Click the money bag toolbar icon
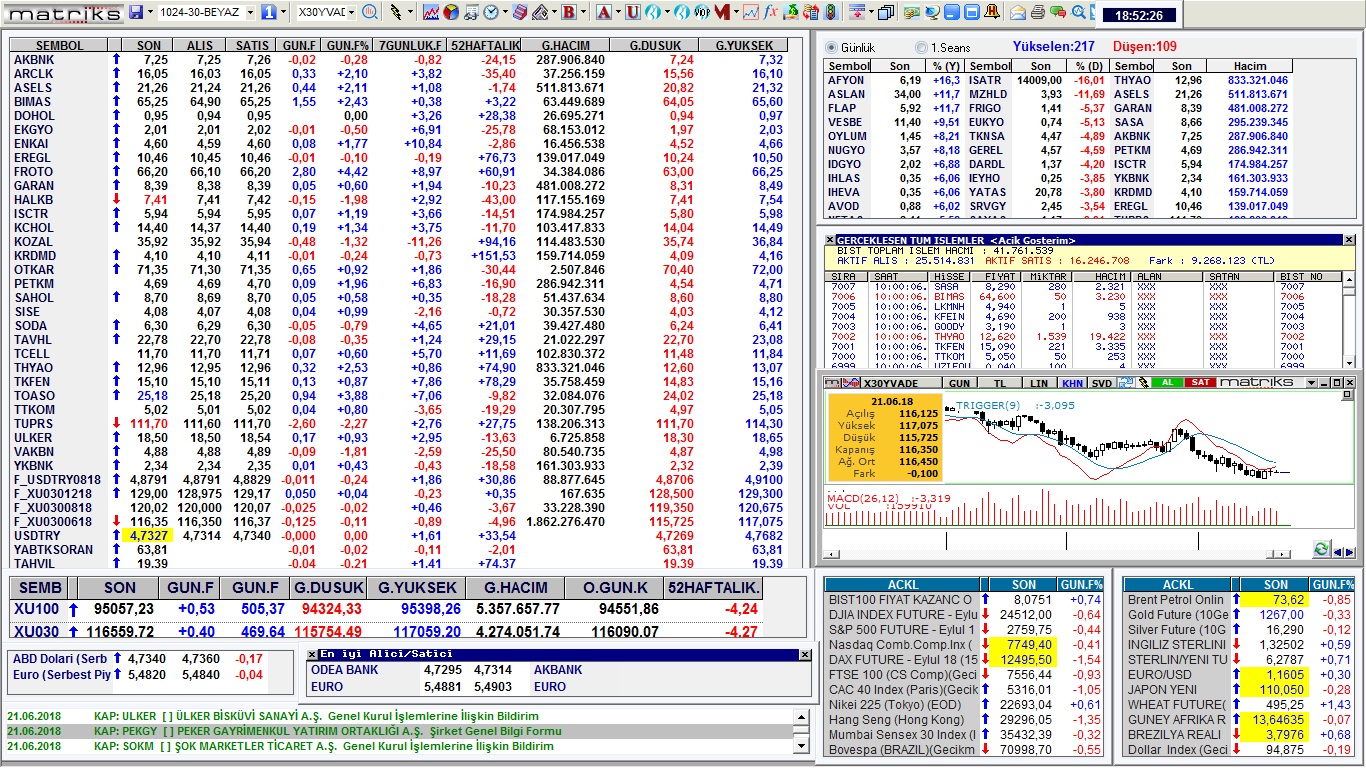 coord(790,12)
